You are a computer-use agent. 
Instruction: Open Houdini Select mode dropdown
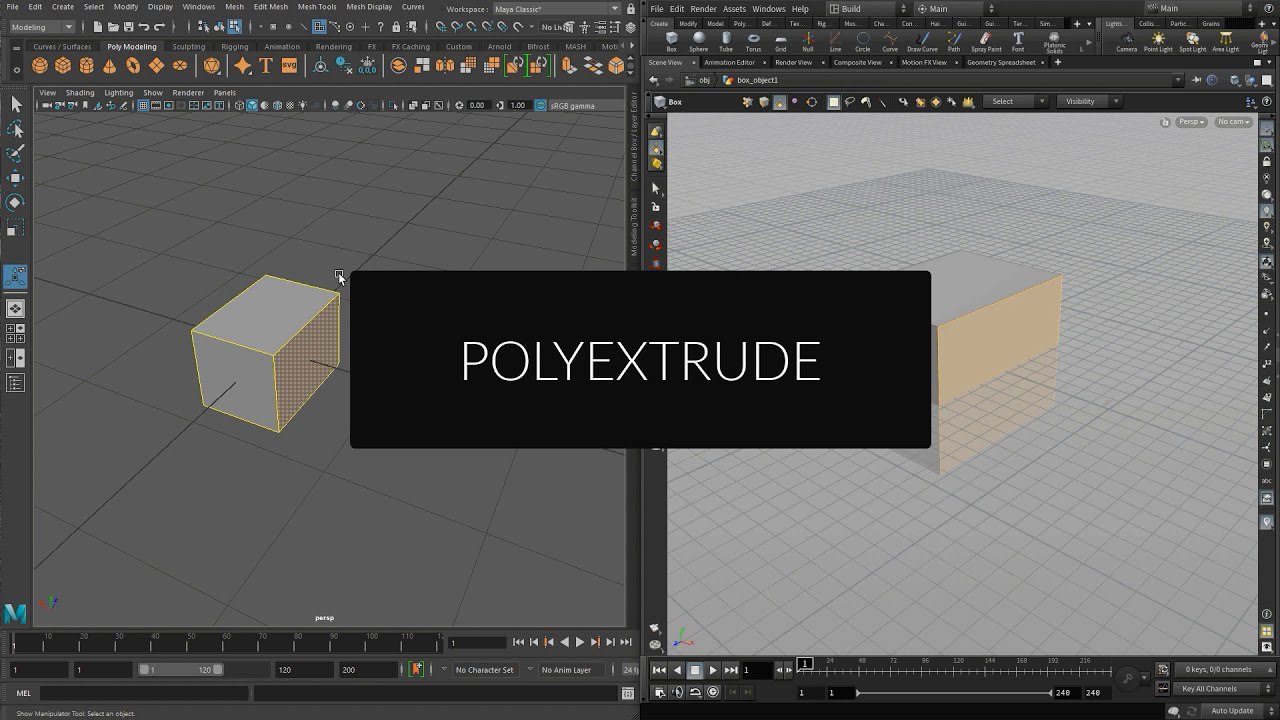(1014, 101)
